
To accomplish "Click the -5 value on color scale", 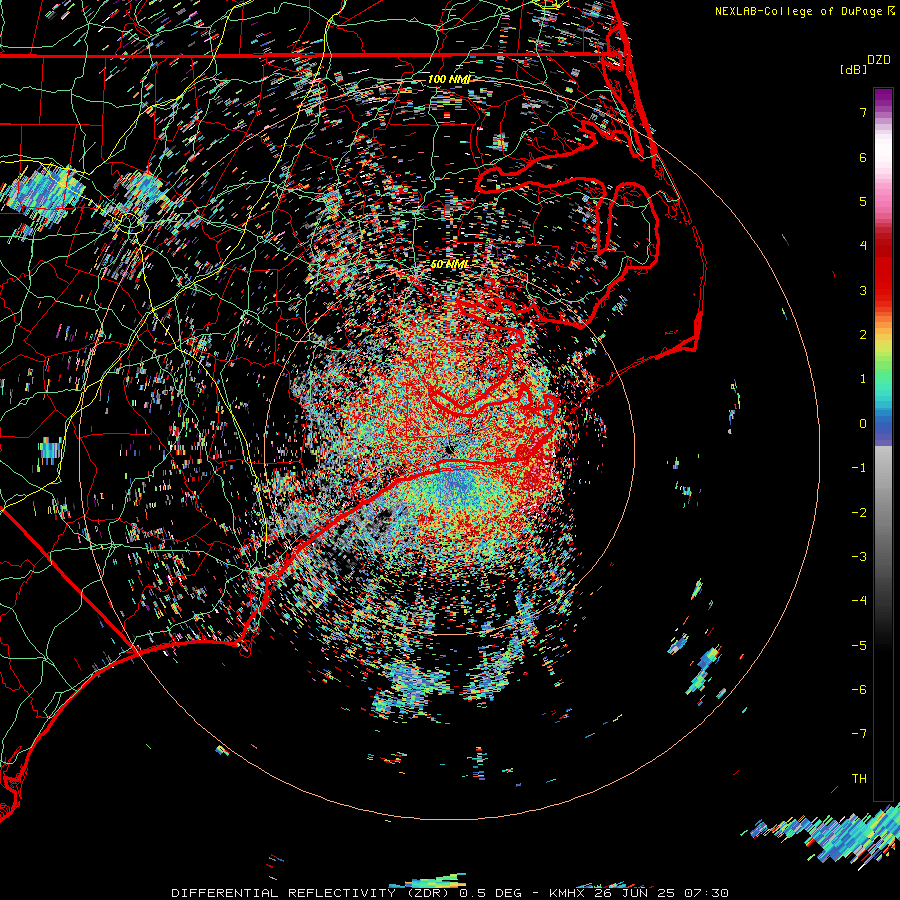I will (859, 646).
